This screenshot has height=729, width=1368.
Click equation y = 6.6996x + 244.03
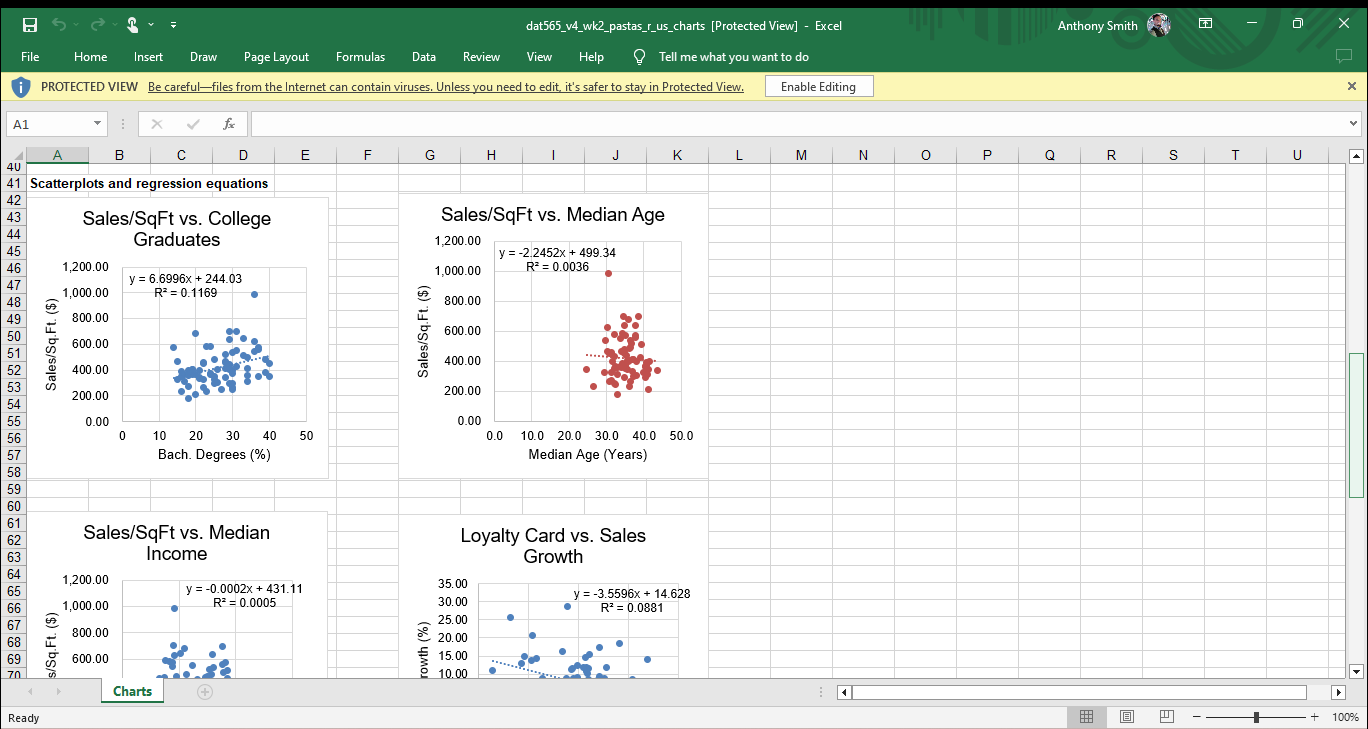tap(185, 279)
